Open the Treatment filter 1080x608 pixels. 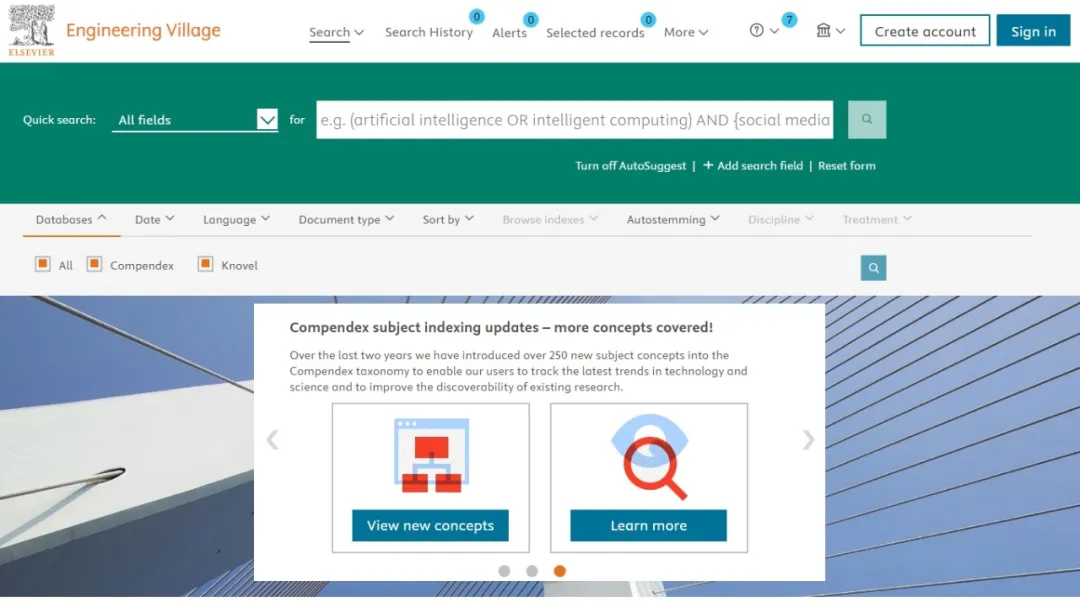pyautogui.click(x=877, y=219)
